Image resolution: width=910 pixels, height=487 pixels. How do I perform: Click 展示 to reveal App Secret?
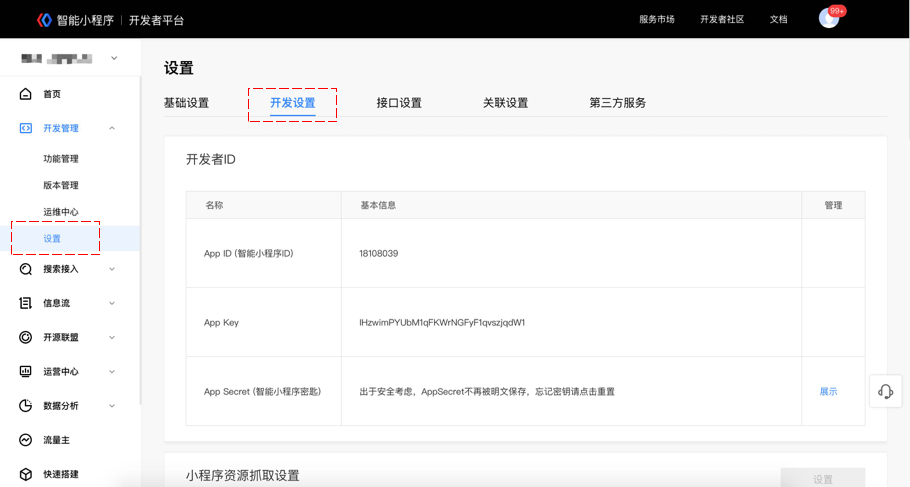[x=828, y=391]
